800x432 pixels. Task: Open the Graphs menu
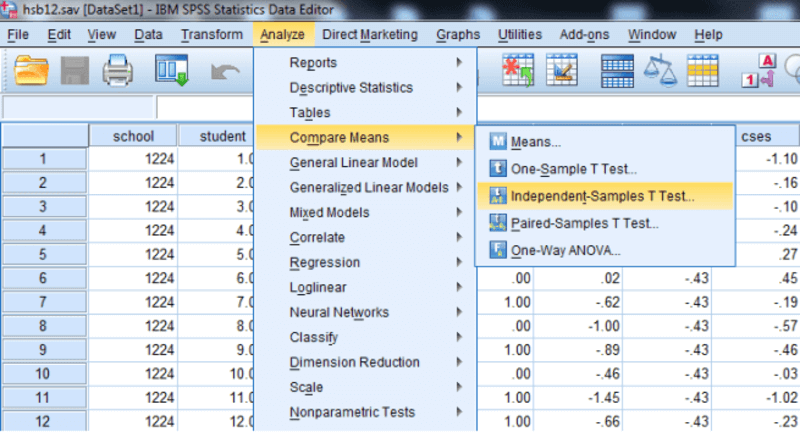coord(458,35)
